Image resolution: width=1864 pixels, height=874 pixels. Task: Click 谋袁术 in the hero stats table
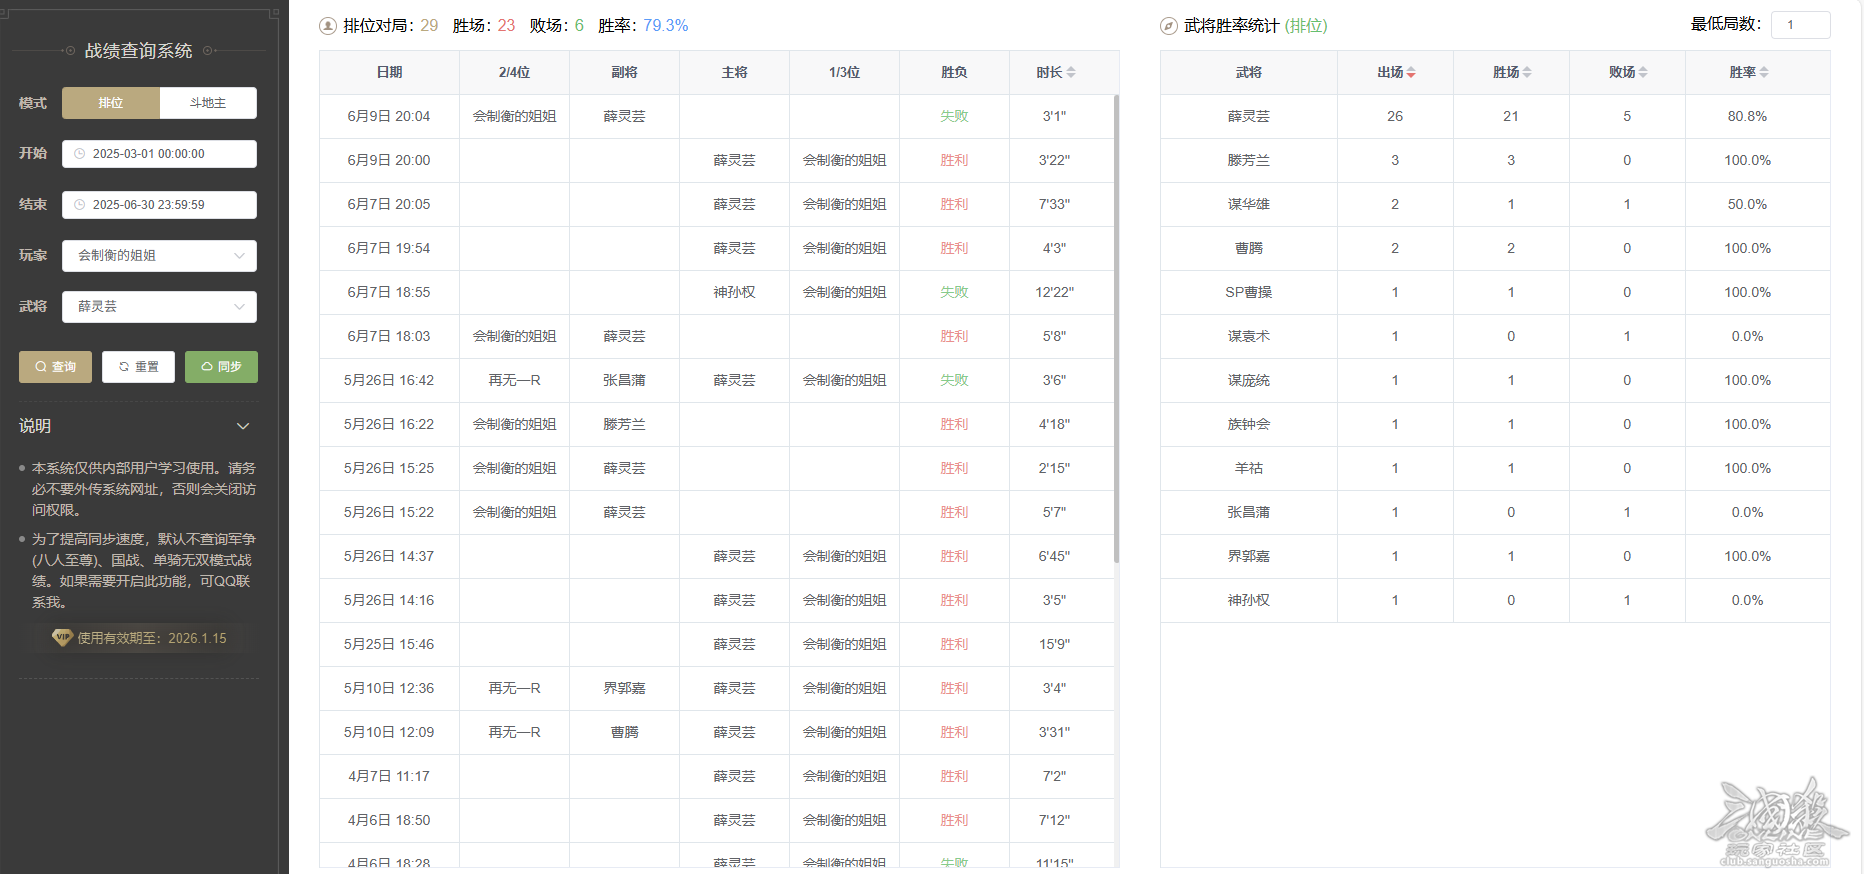[1249, 336]
